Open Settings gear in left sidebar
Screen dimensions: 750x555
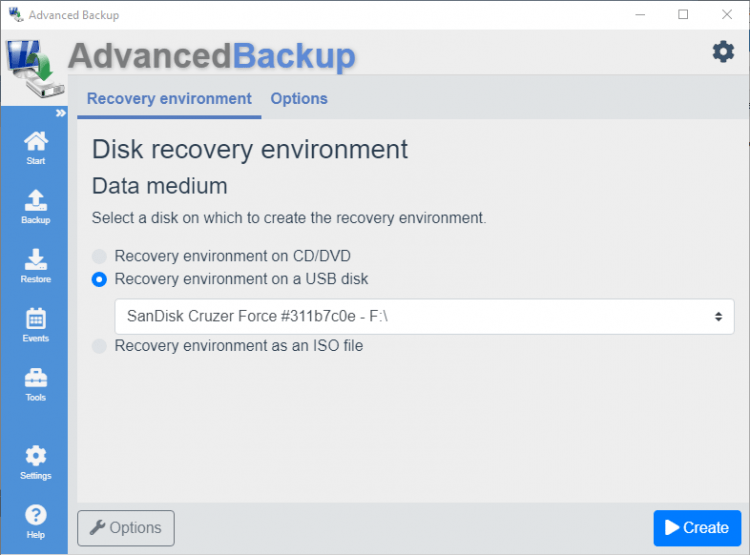(x=35, y=461)
